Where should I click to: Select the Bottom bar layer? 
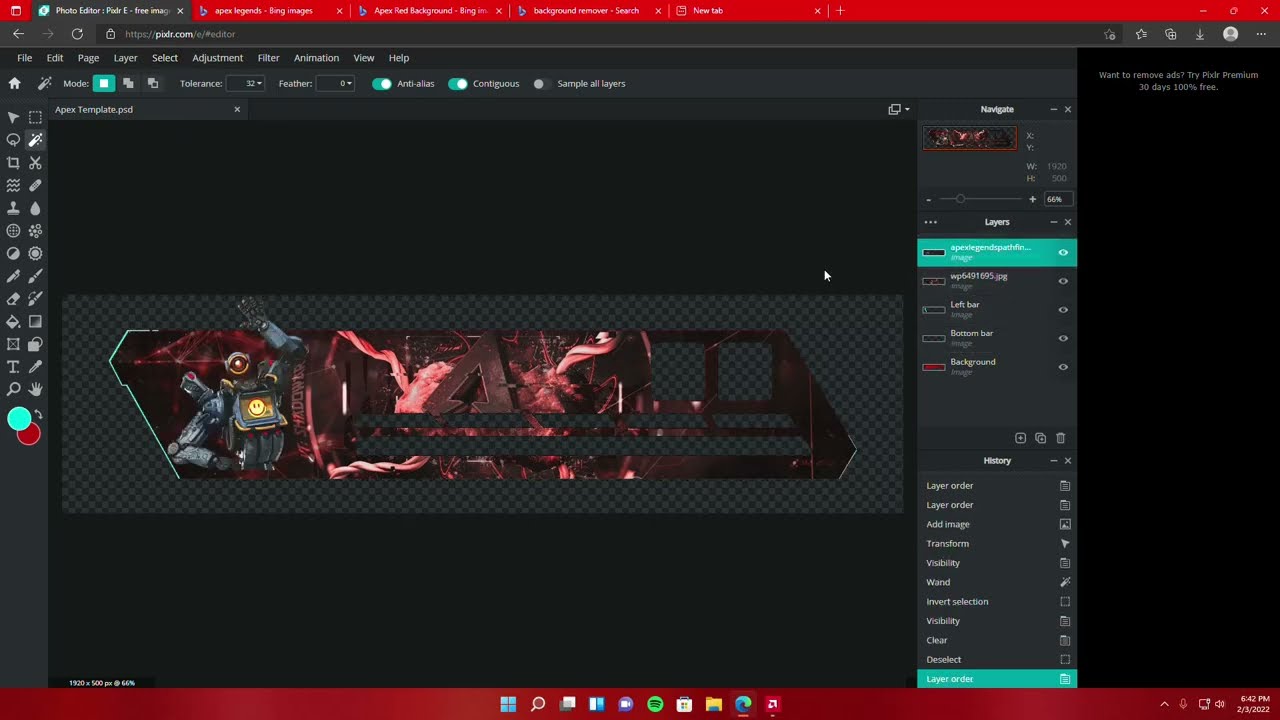(x=997, y=338)
